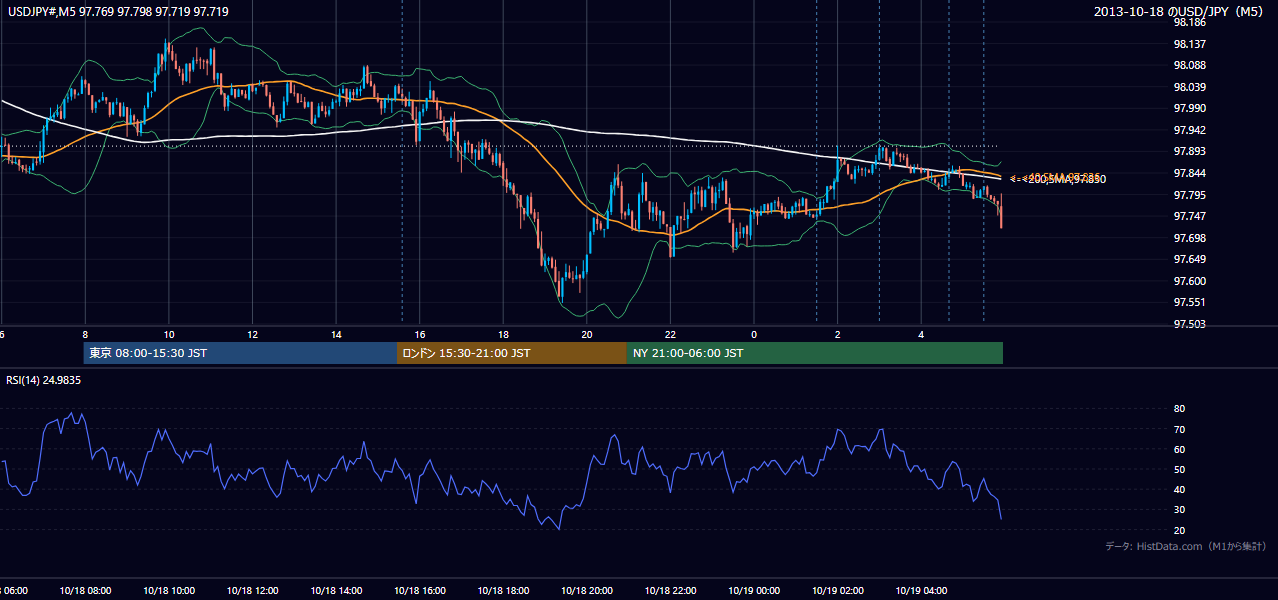Click price axis label 97.893
Screen dimensions: 1278x600
pos(1190,151)
